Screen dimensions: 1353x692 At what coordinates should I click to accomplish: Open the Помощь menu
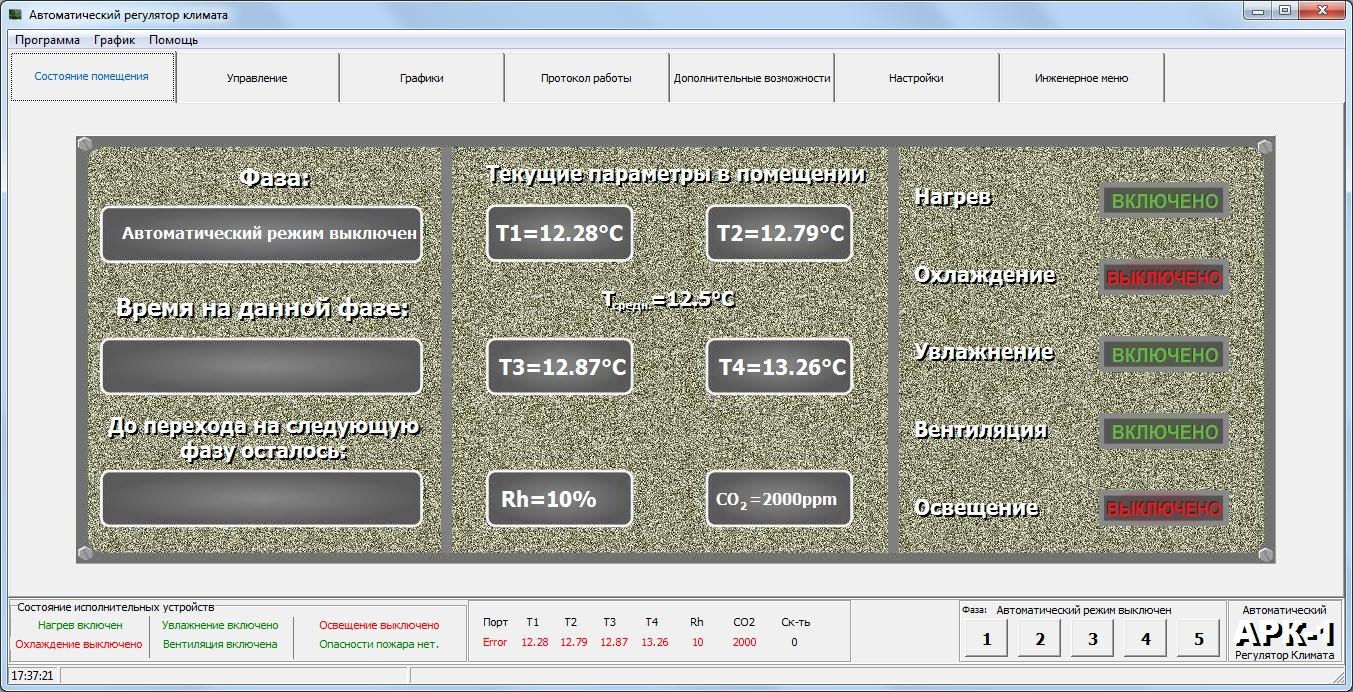coord(174,40)
